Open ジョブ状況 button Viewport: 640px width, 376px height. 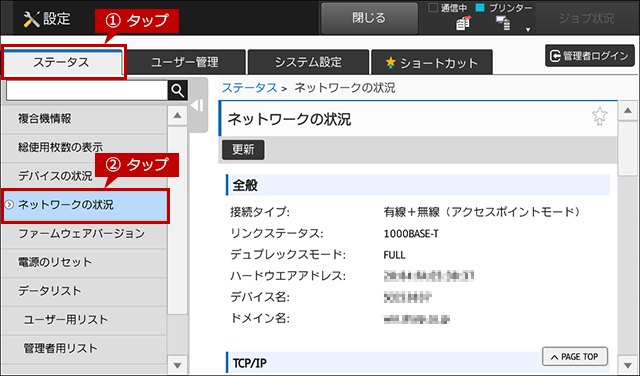pos(586,18)
